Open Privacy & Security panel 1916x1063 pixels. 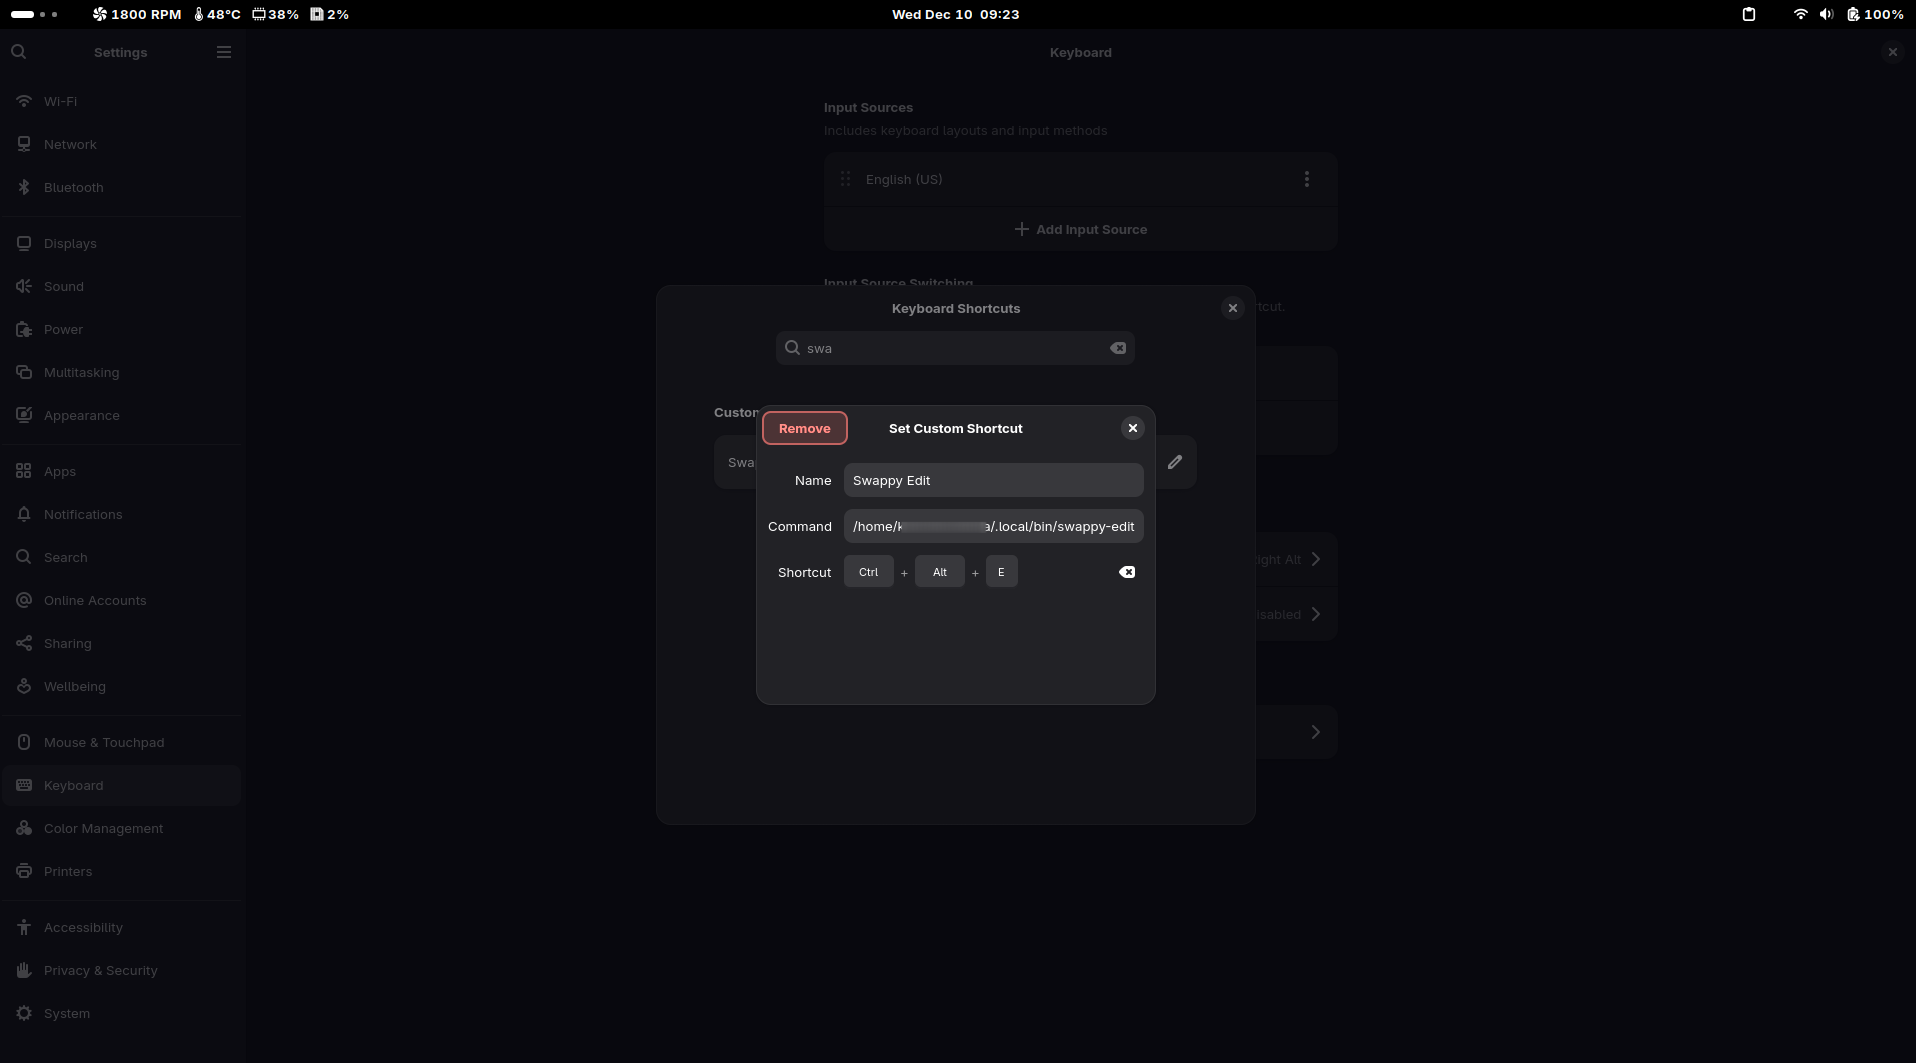click(x=100, y=970)
